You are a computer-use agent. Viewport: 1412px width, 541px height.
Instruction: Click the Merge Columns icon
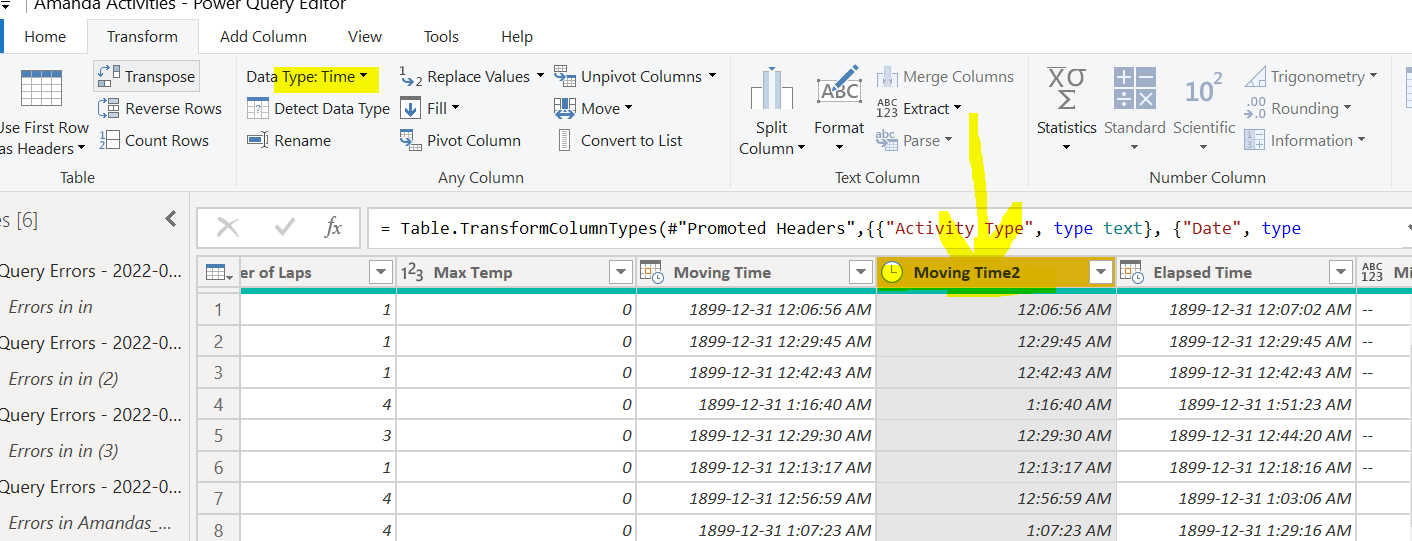click(887, 76)
